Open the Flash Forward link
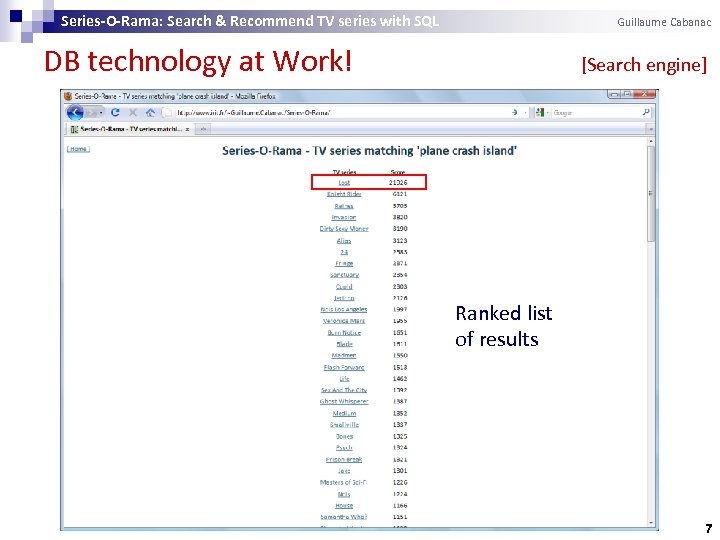 (x=344, y=367)
